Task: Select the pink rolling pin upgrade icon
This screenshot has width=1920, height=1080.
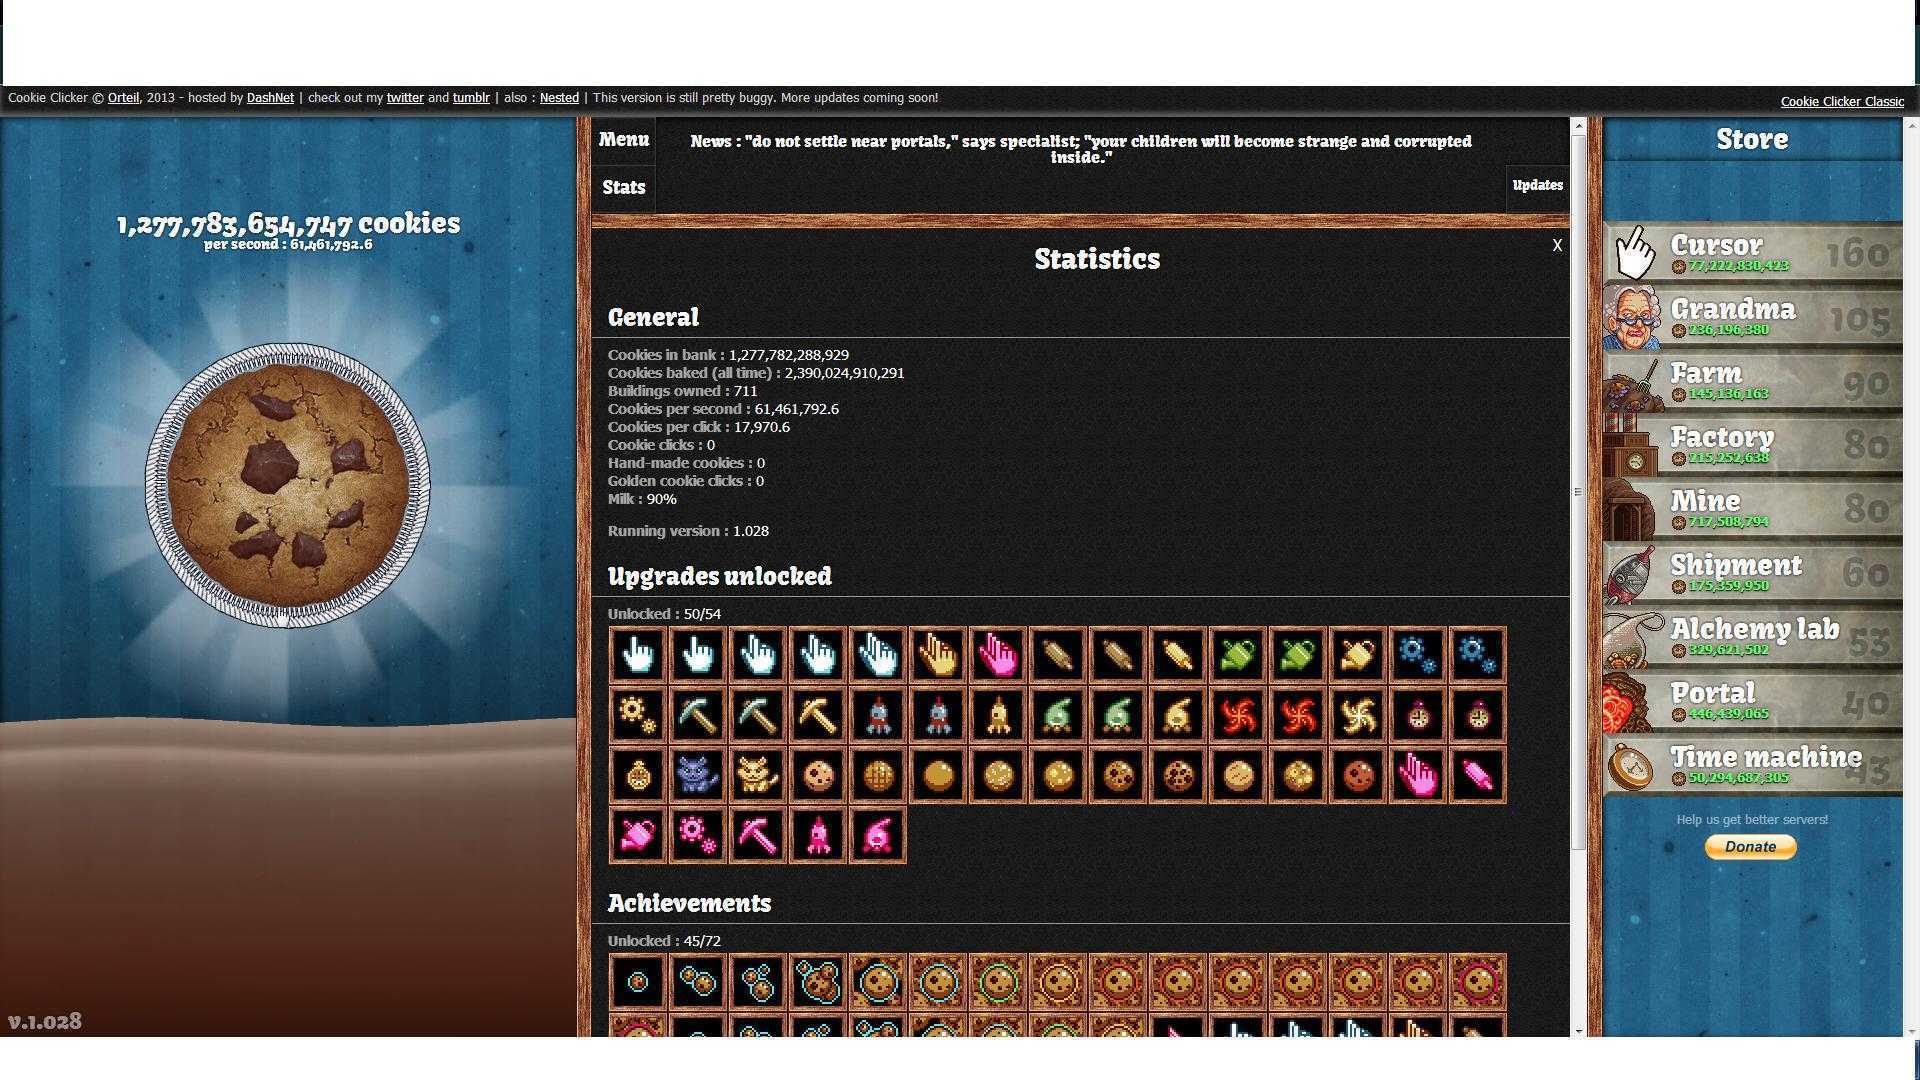Action: click(x=1478, y=776)
